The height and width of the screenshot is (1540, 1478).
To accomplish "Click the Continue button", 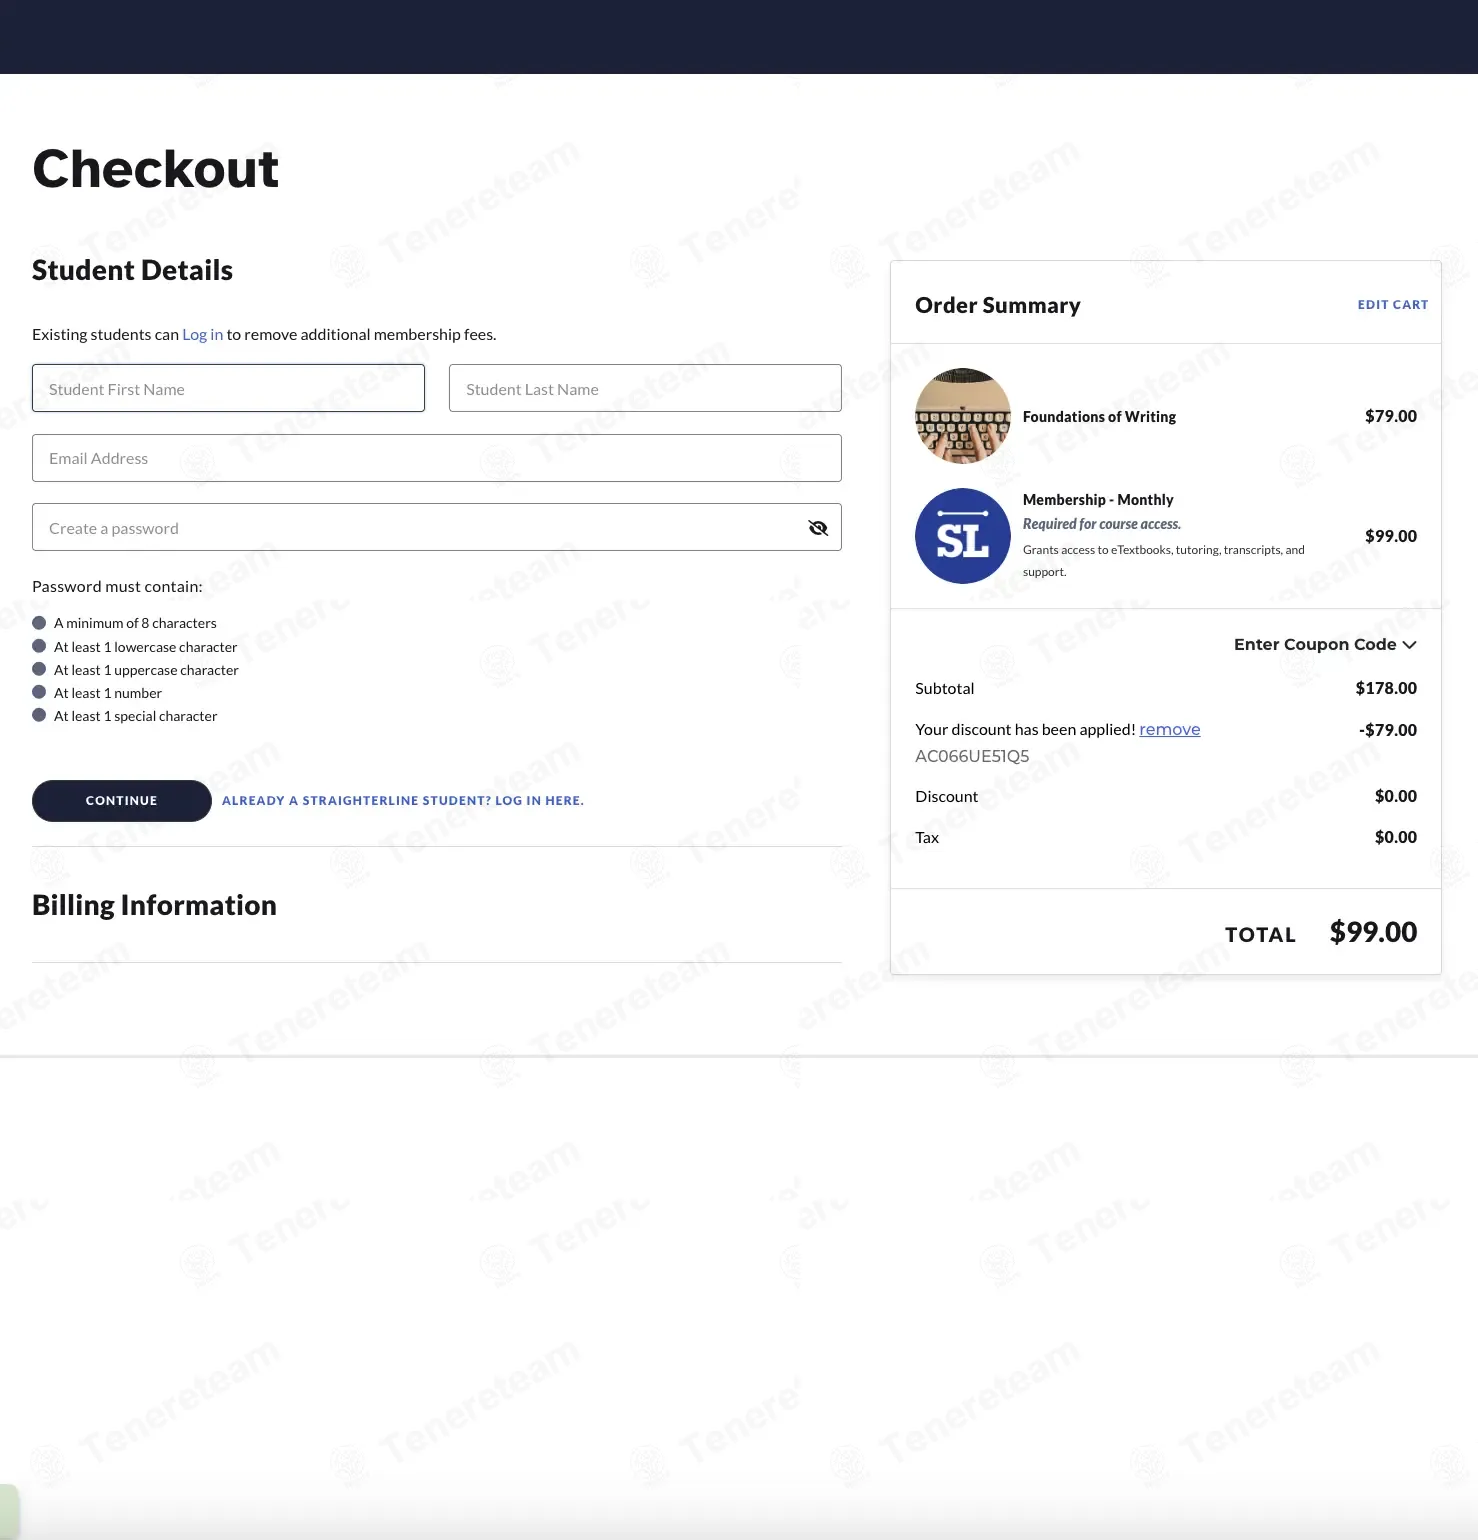I will coord(122,801).
